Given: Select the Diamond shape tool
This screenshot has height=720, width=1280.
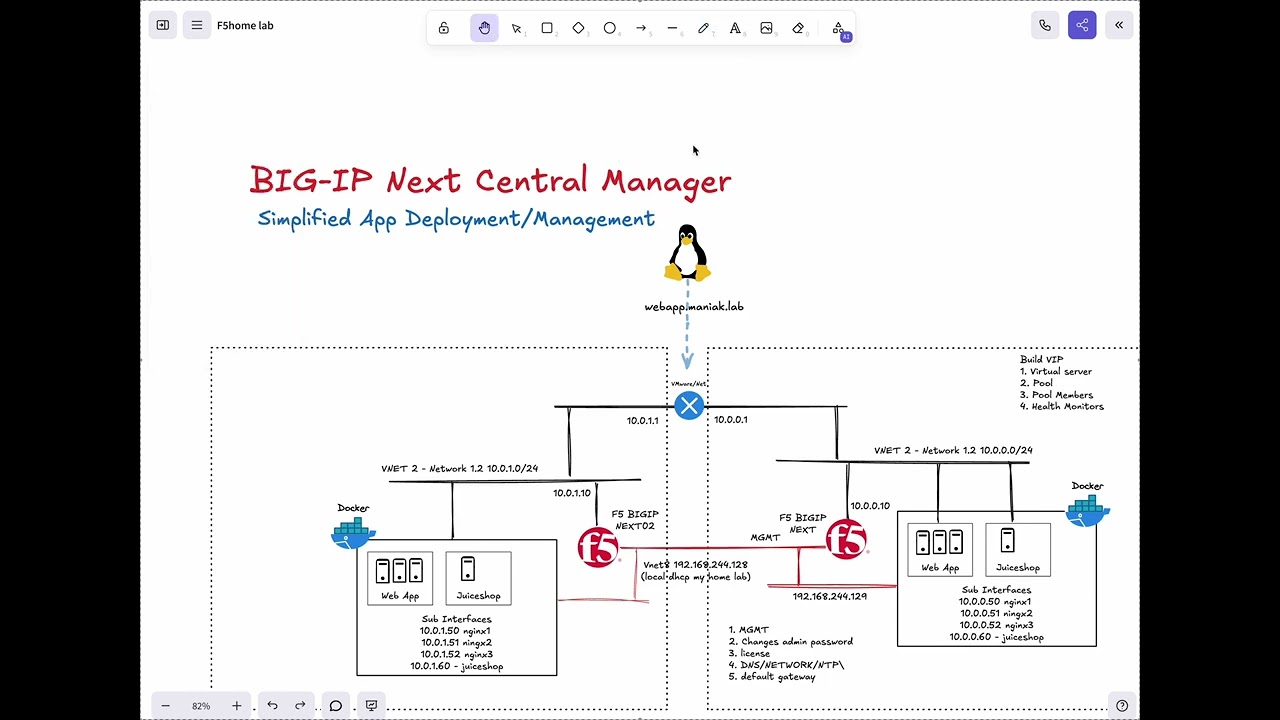Looking at the screenshot, I should point(578,28).
